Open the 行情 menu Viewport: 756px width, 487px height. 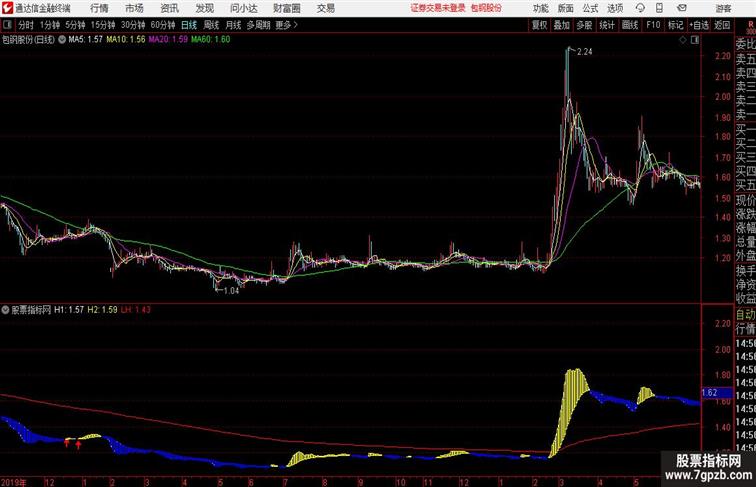(x=99, y=8)
